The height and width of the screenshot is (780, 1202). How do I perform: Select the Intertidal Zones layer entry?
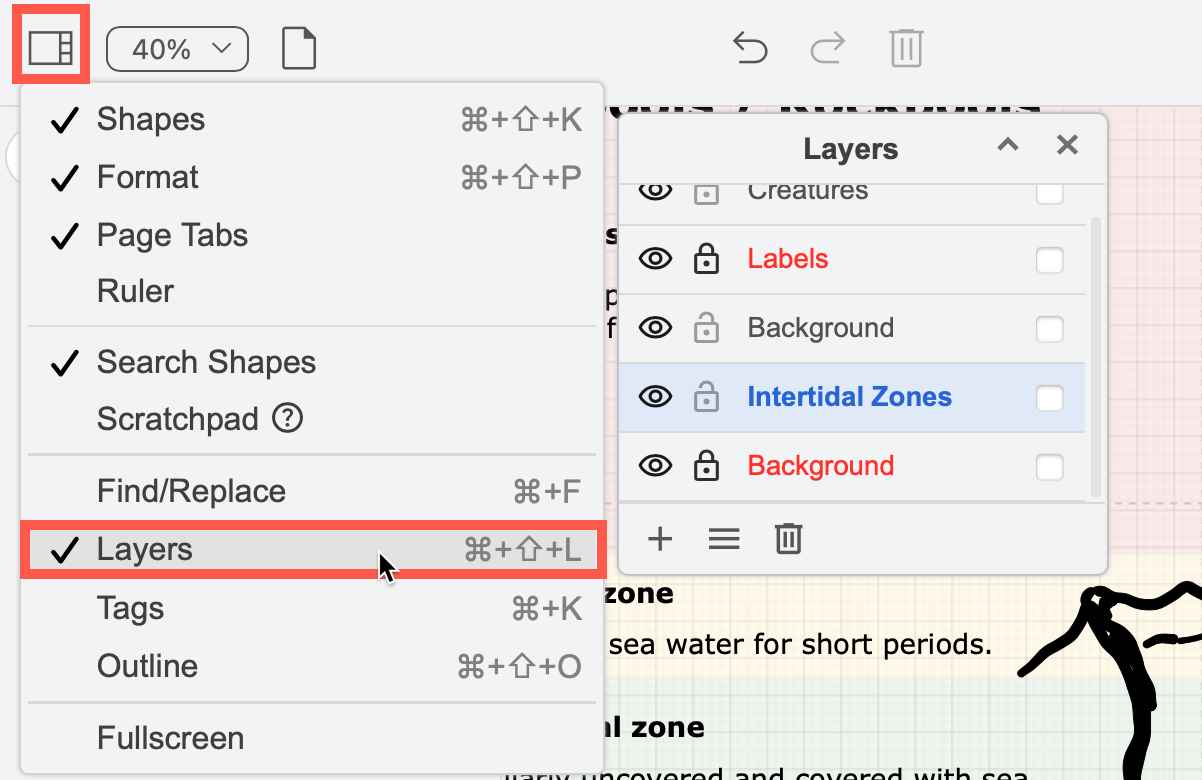[849, 397]
